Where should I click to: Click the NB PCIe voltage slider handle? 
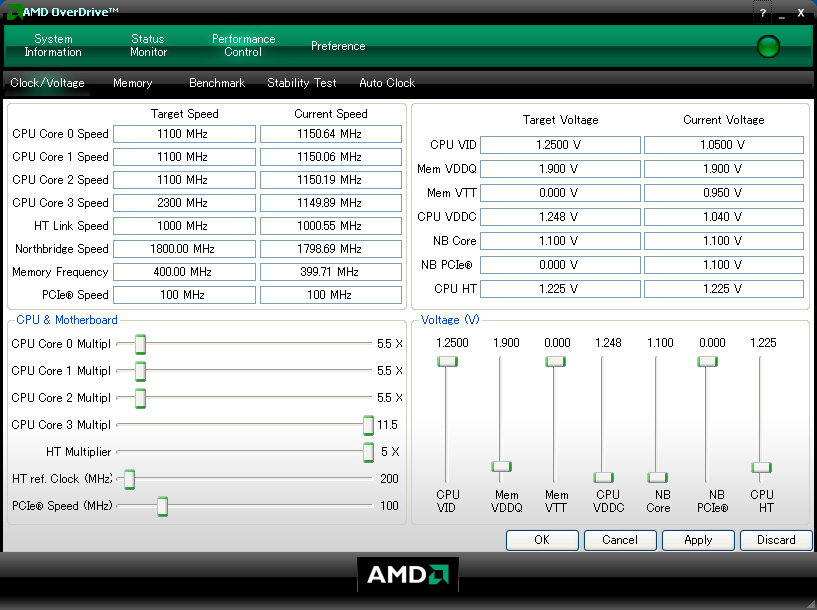coord(708,362)
